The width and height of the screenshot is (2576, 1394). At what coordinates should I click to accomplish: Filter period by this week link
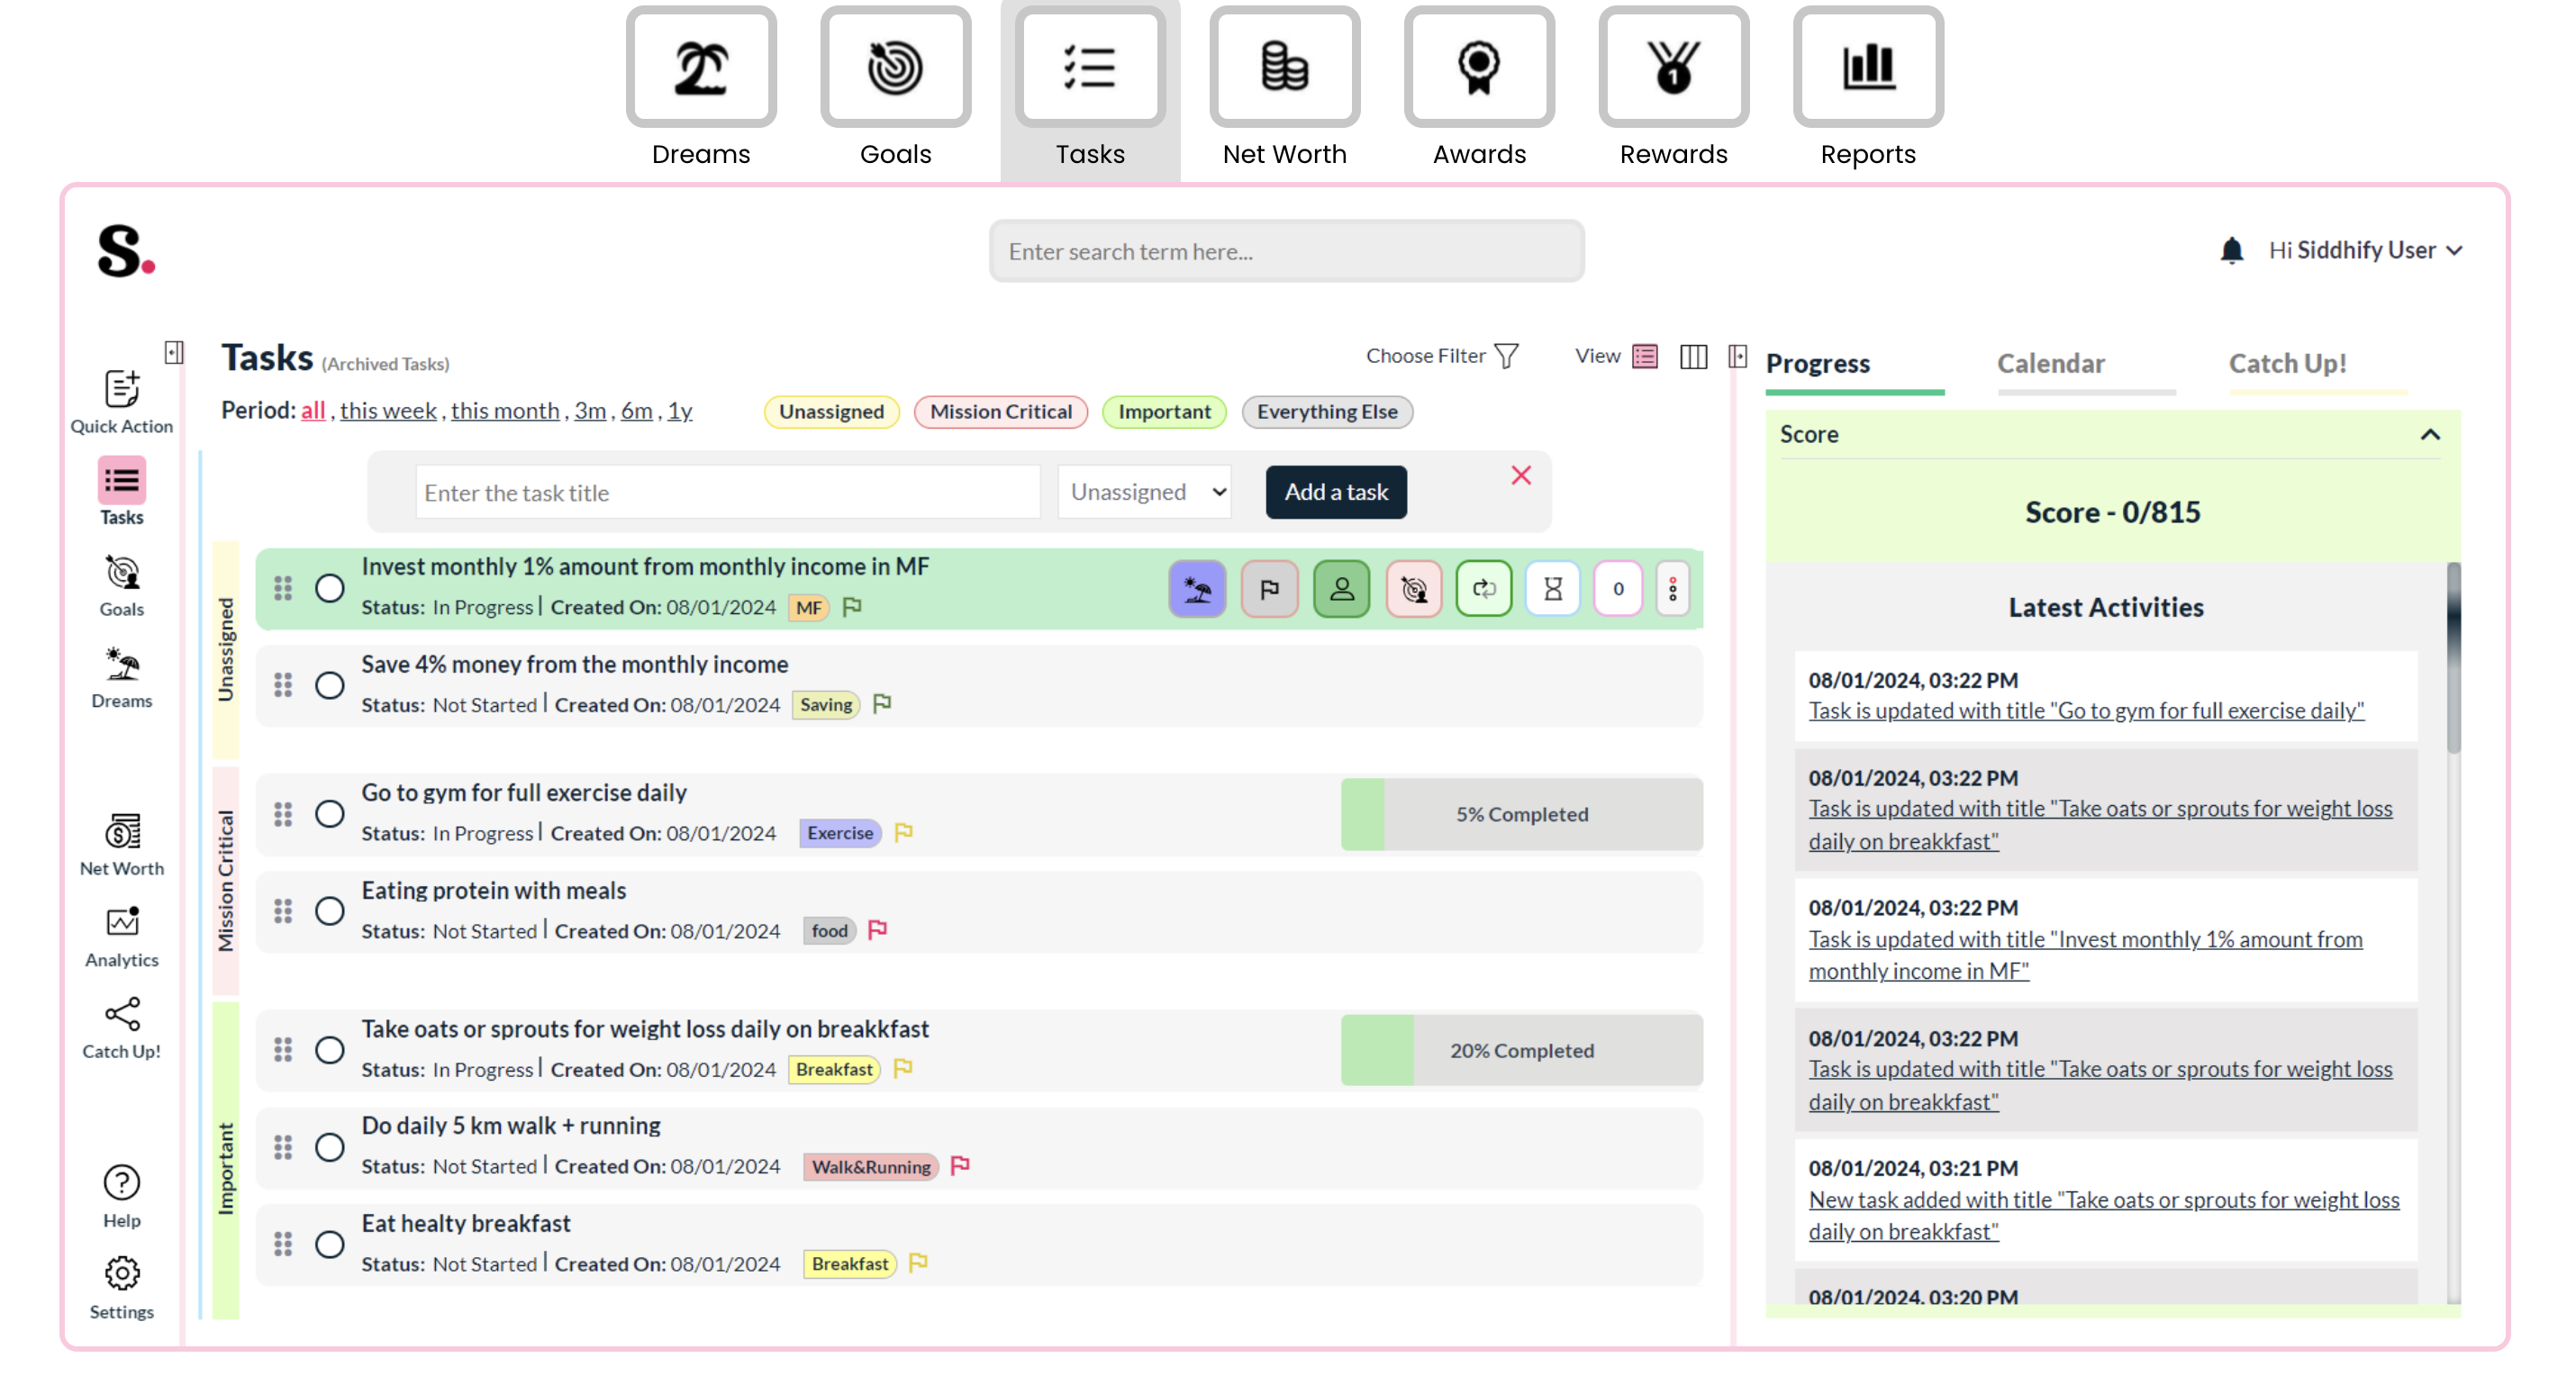click(x=388, y=411)
